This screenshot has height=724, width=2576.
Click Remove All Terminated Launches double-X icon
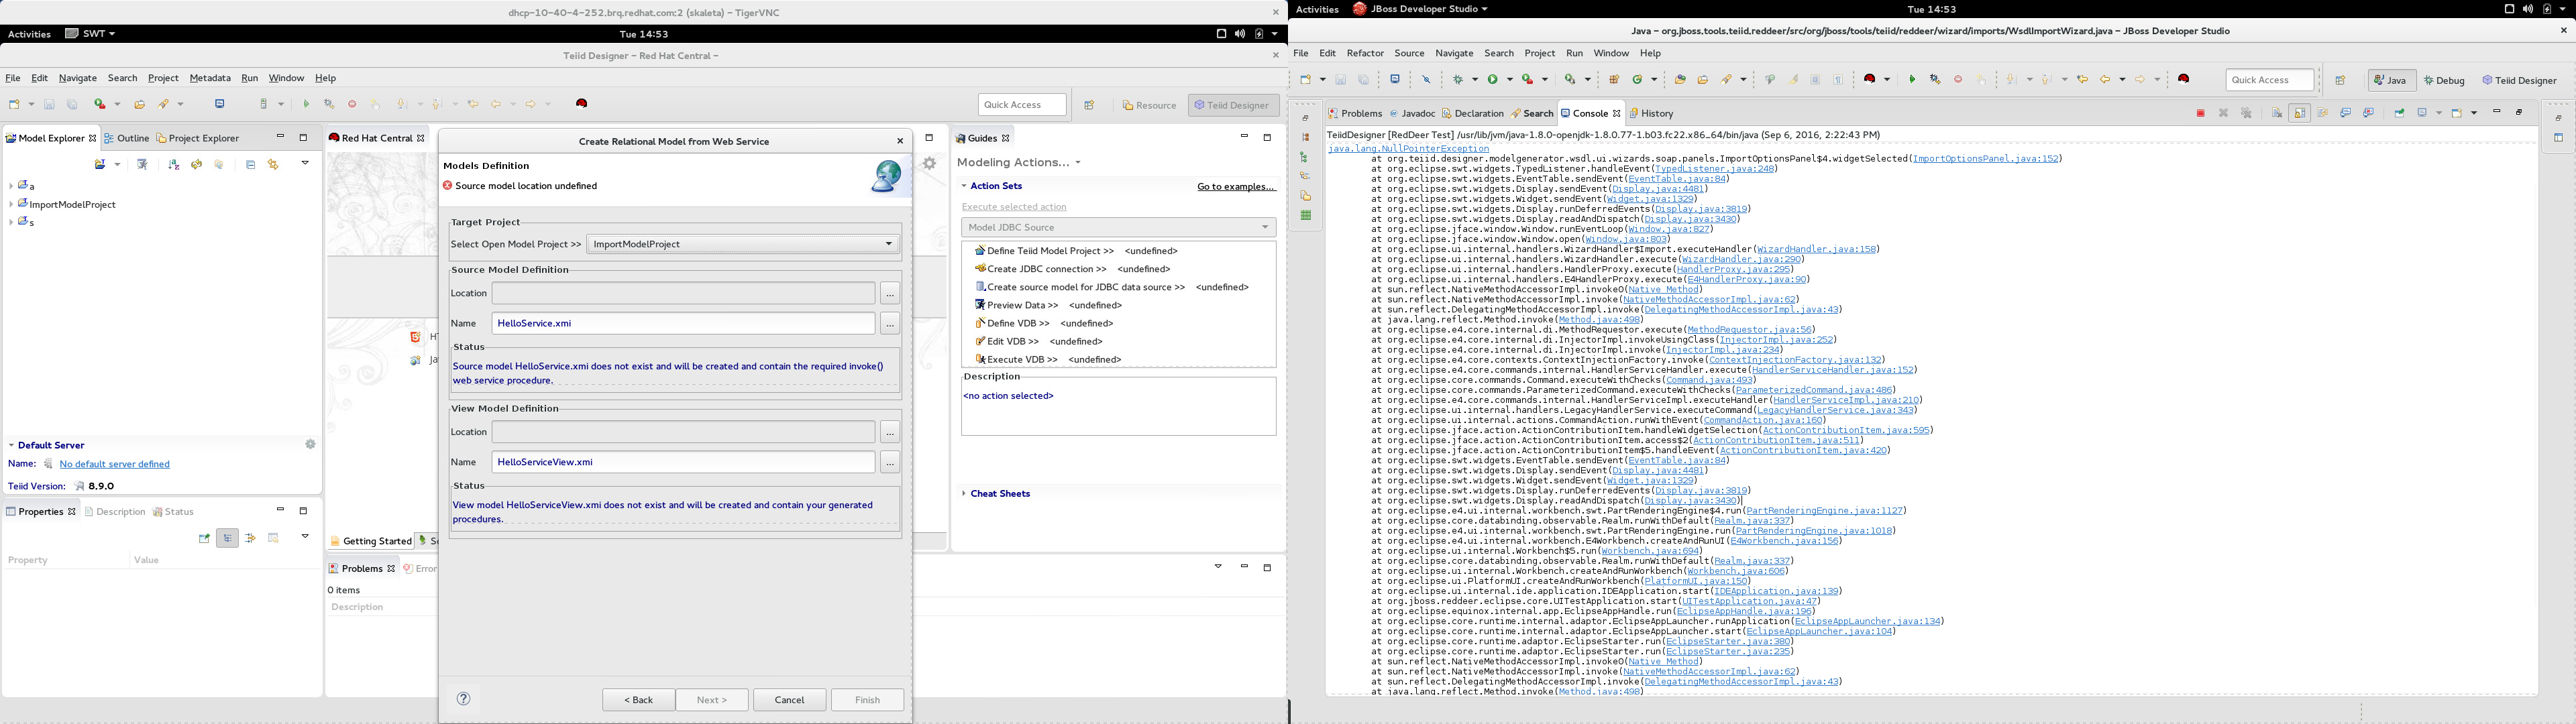2246,114
